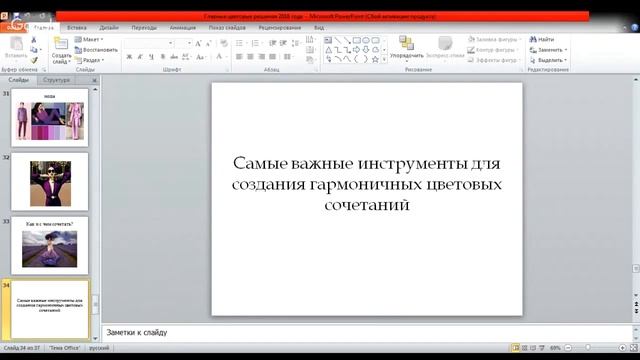Click the Заметки к слайду notes field
The image size is (640, 360).
(x=367, y=333)
